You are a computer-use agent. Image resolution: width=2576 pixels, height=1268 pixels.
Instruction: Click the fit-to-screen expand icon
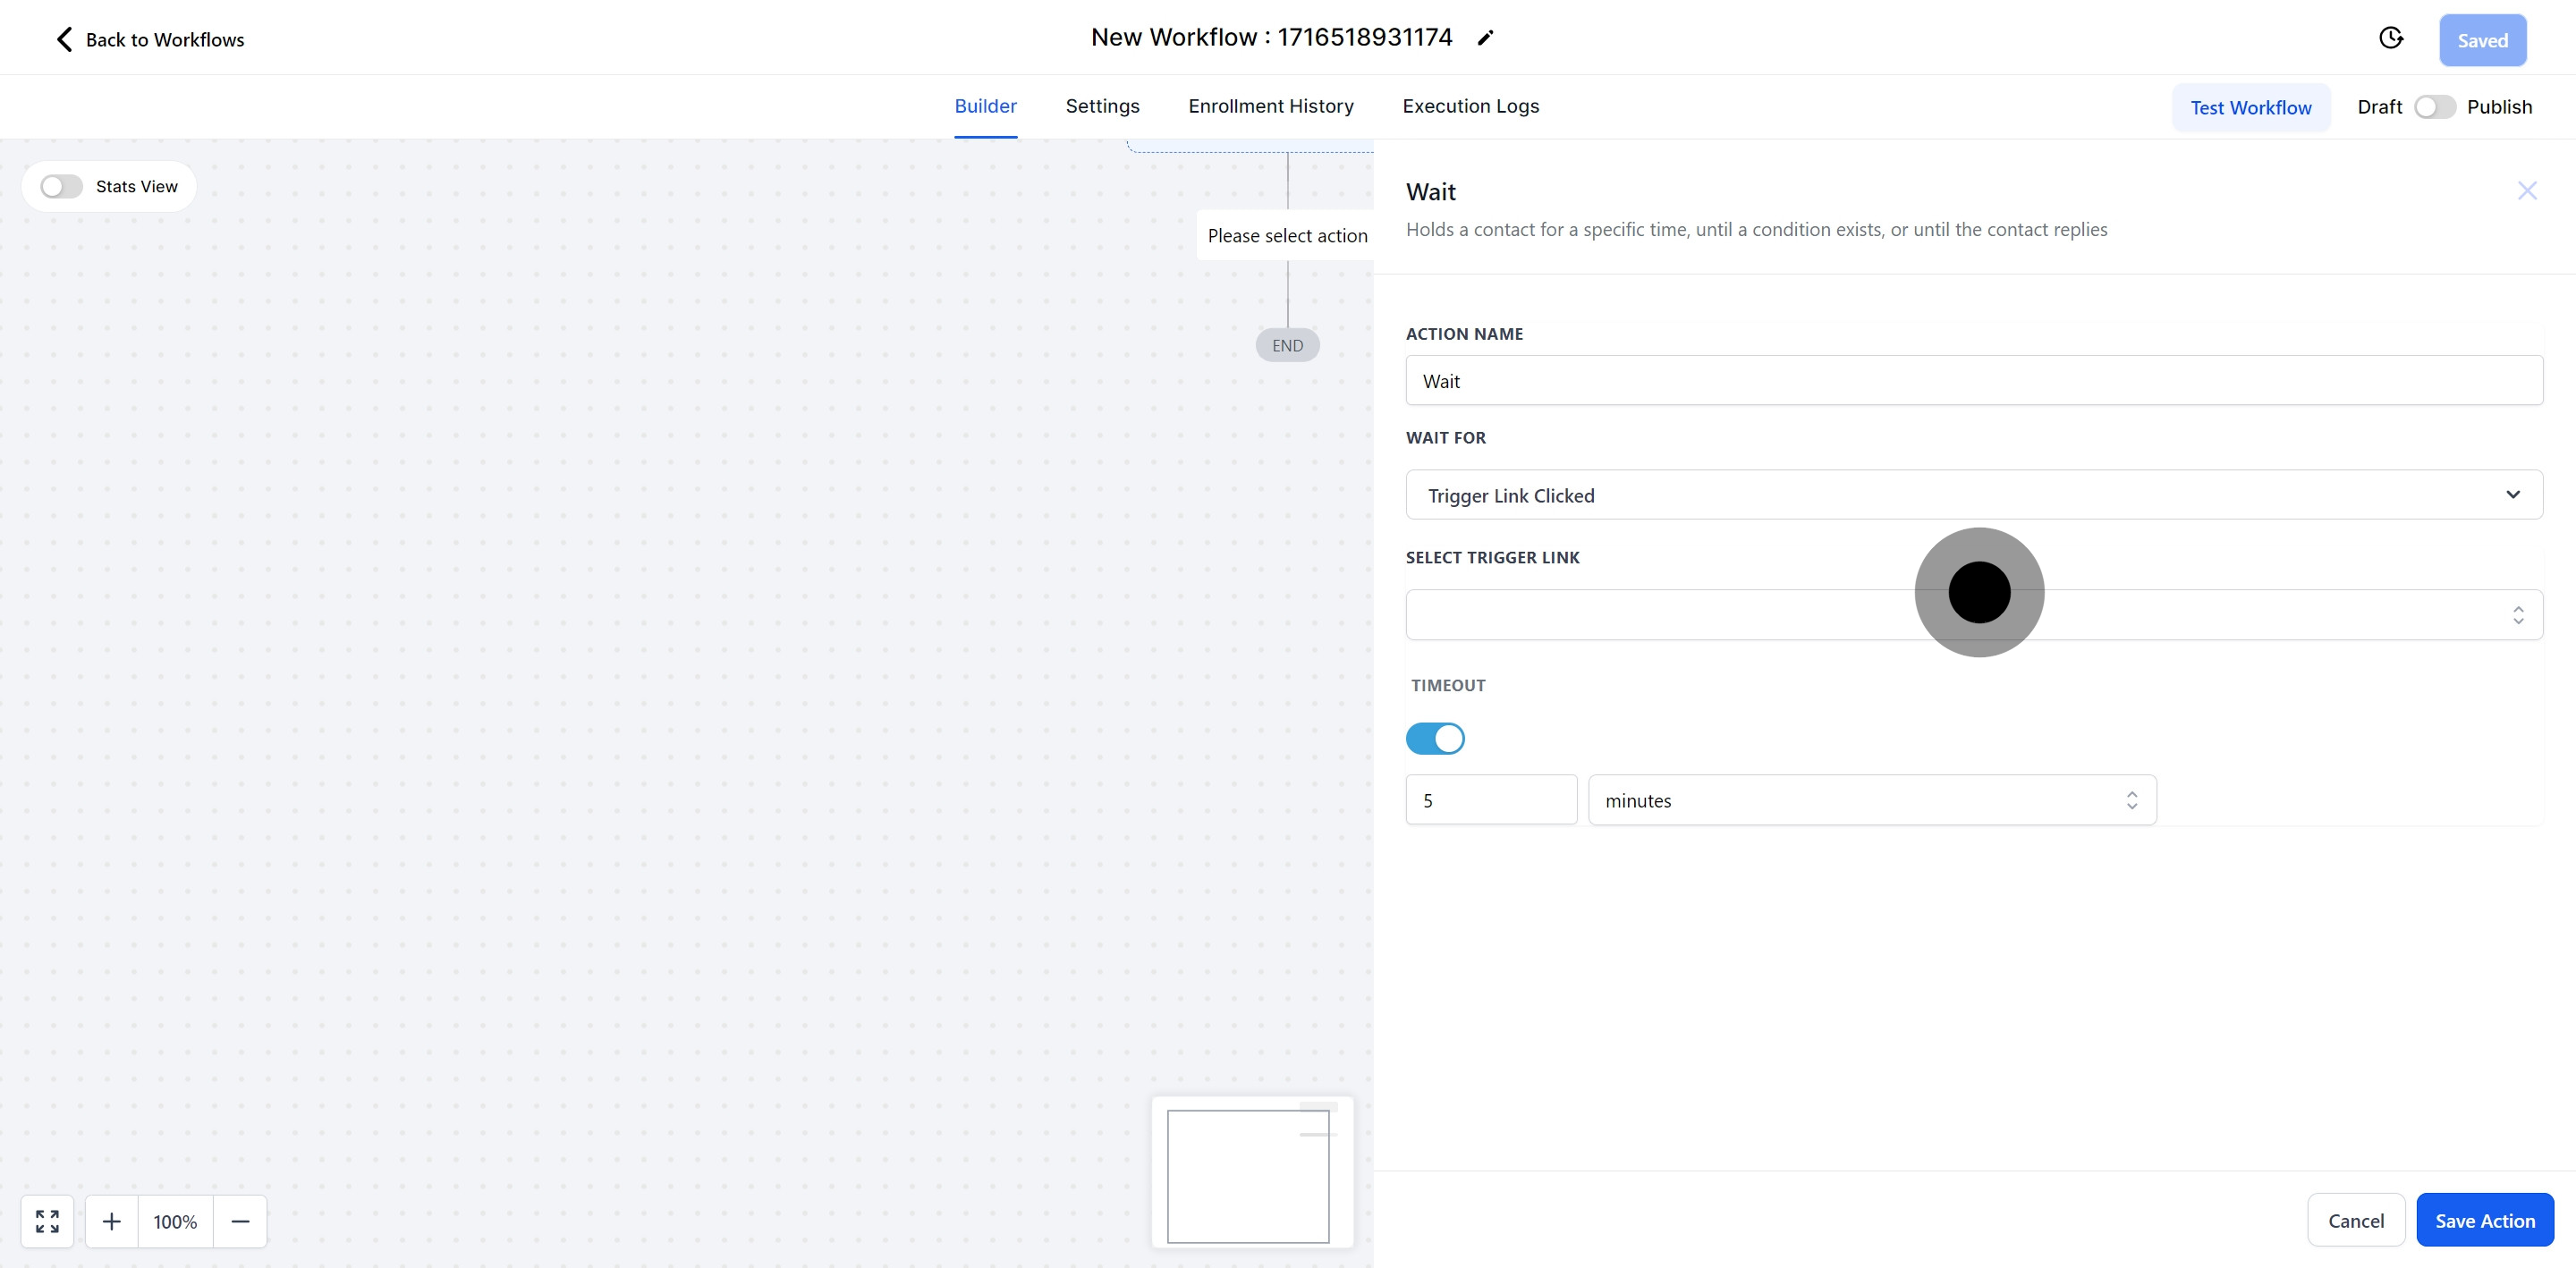[x=47, y=1221]
